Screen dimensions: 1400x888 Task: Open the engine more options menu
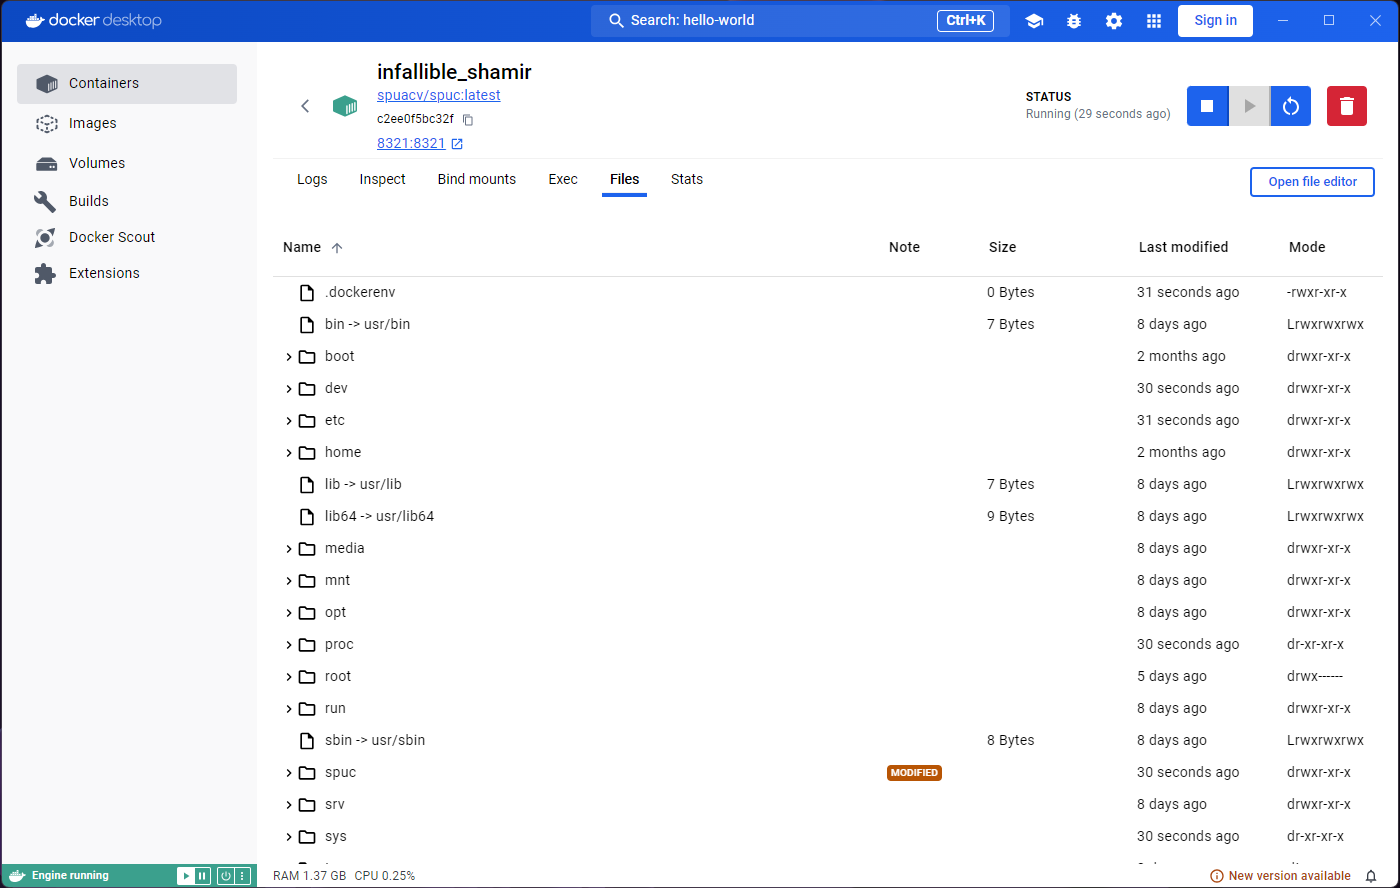tap(242, 876)
